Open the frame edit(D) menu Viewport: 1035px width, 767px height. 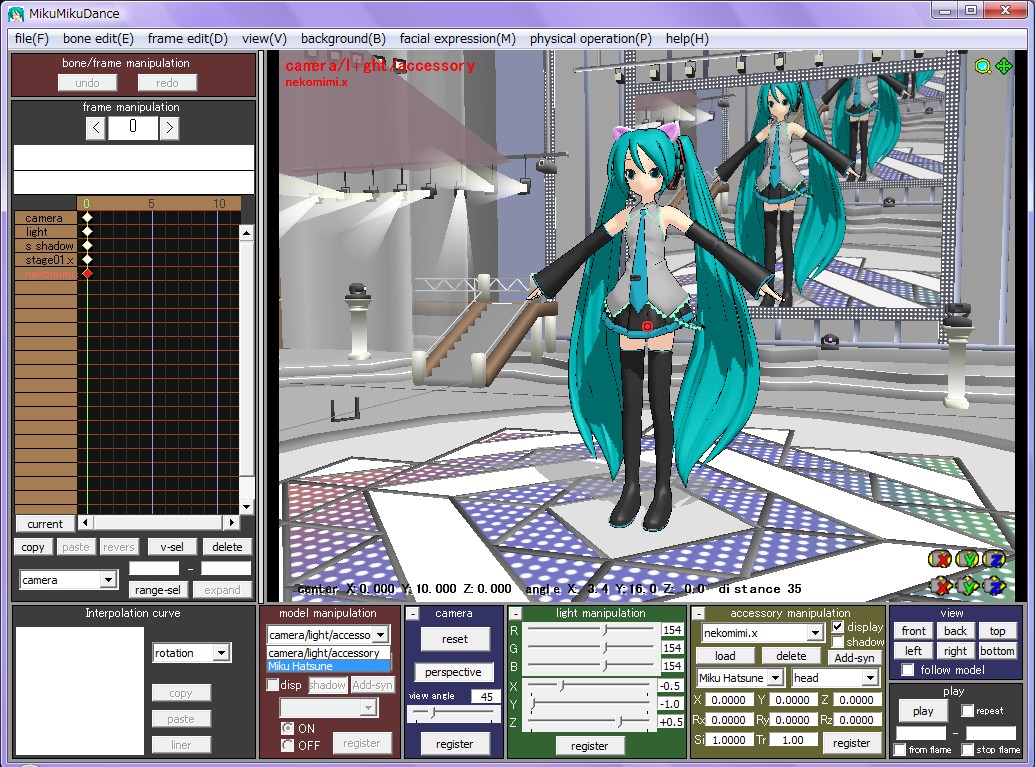[x=187, y=38]
